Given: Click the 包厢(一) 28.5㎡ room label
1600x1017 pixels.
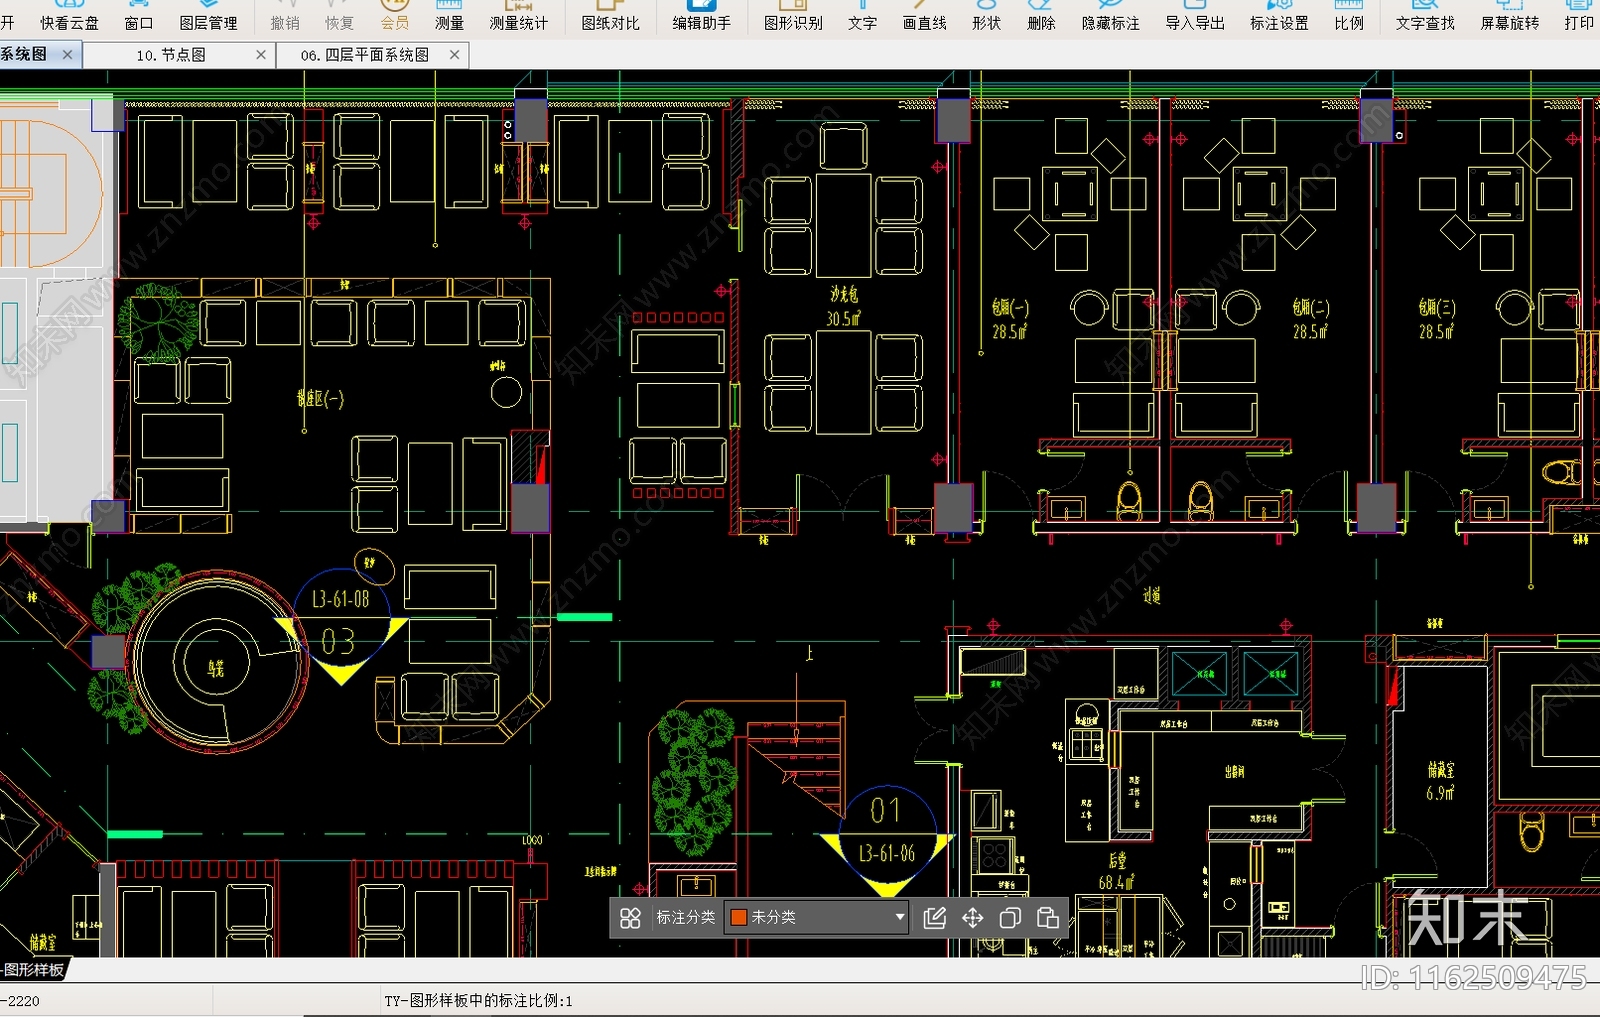Looking at the screenshot, I should 1010,319.
